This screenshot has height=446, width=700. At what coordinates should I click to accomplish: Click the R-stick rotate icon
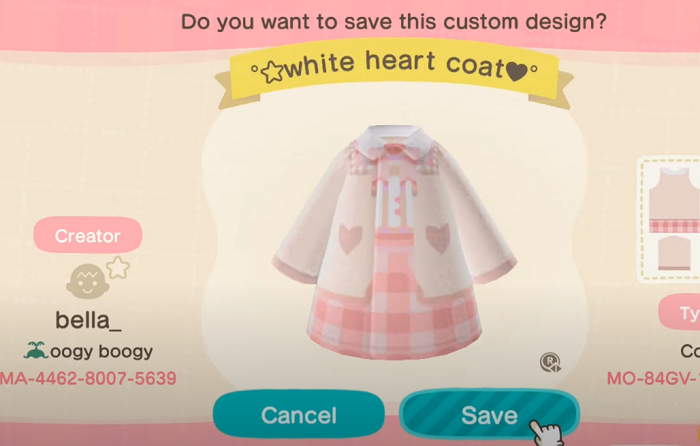[550, 362]
